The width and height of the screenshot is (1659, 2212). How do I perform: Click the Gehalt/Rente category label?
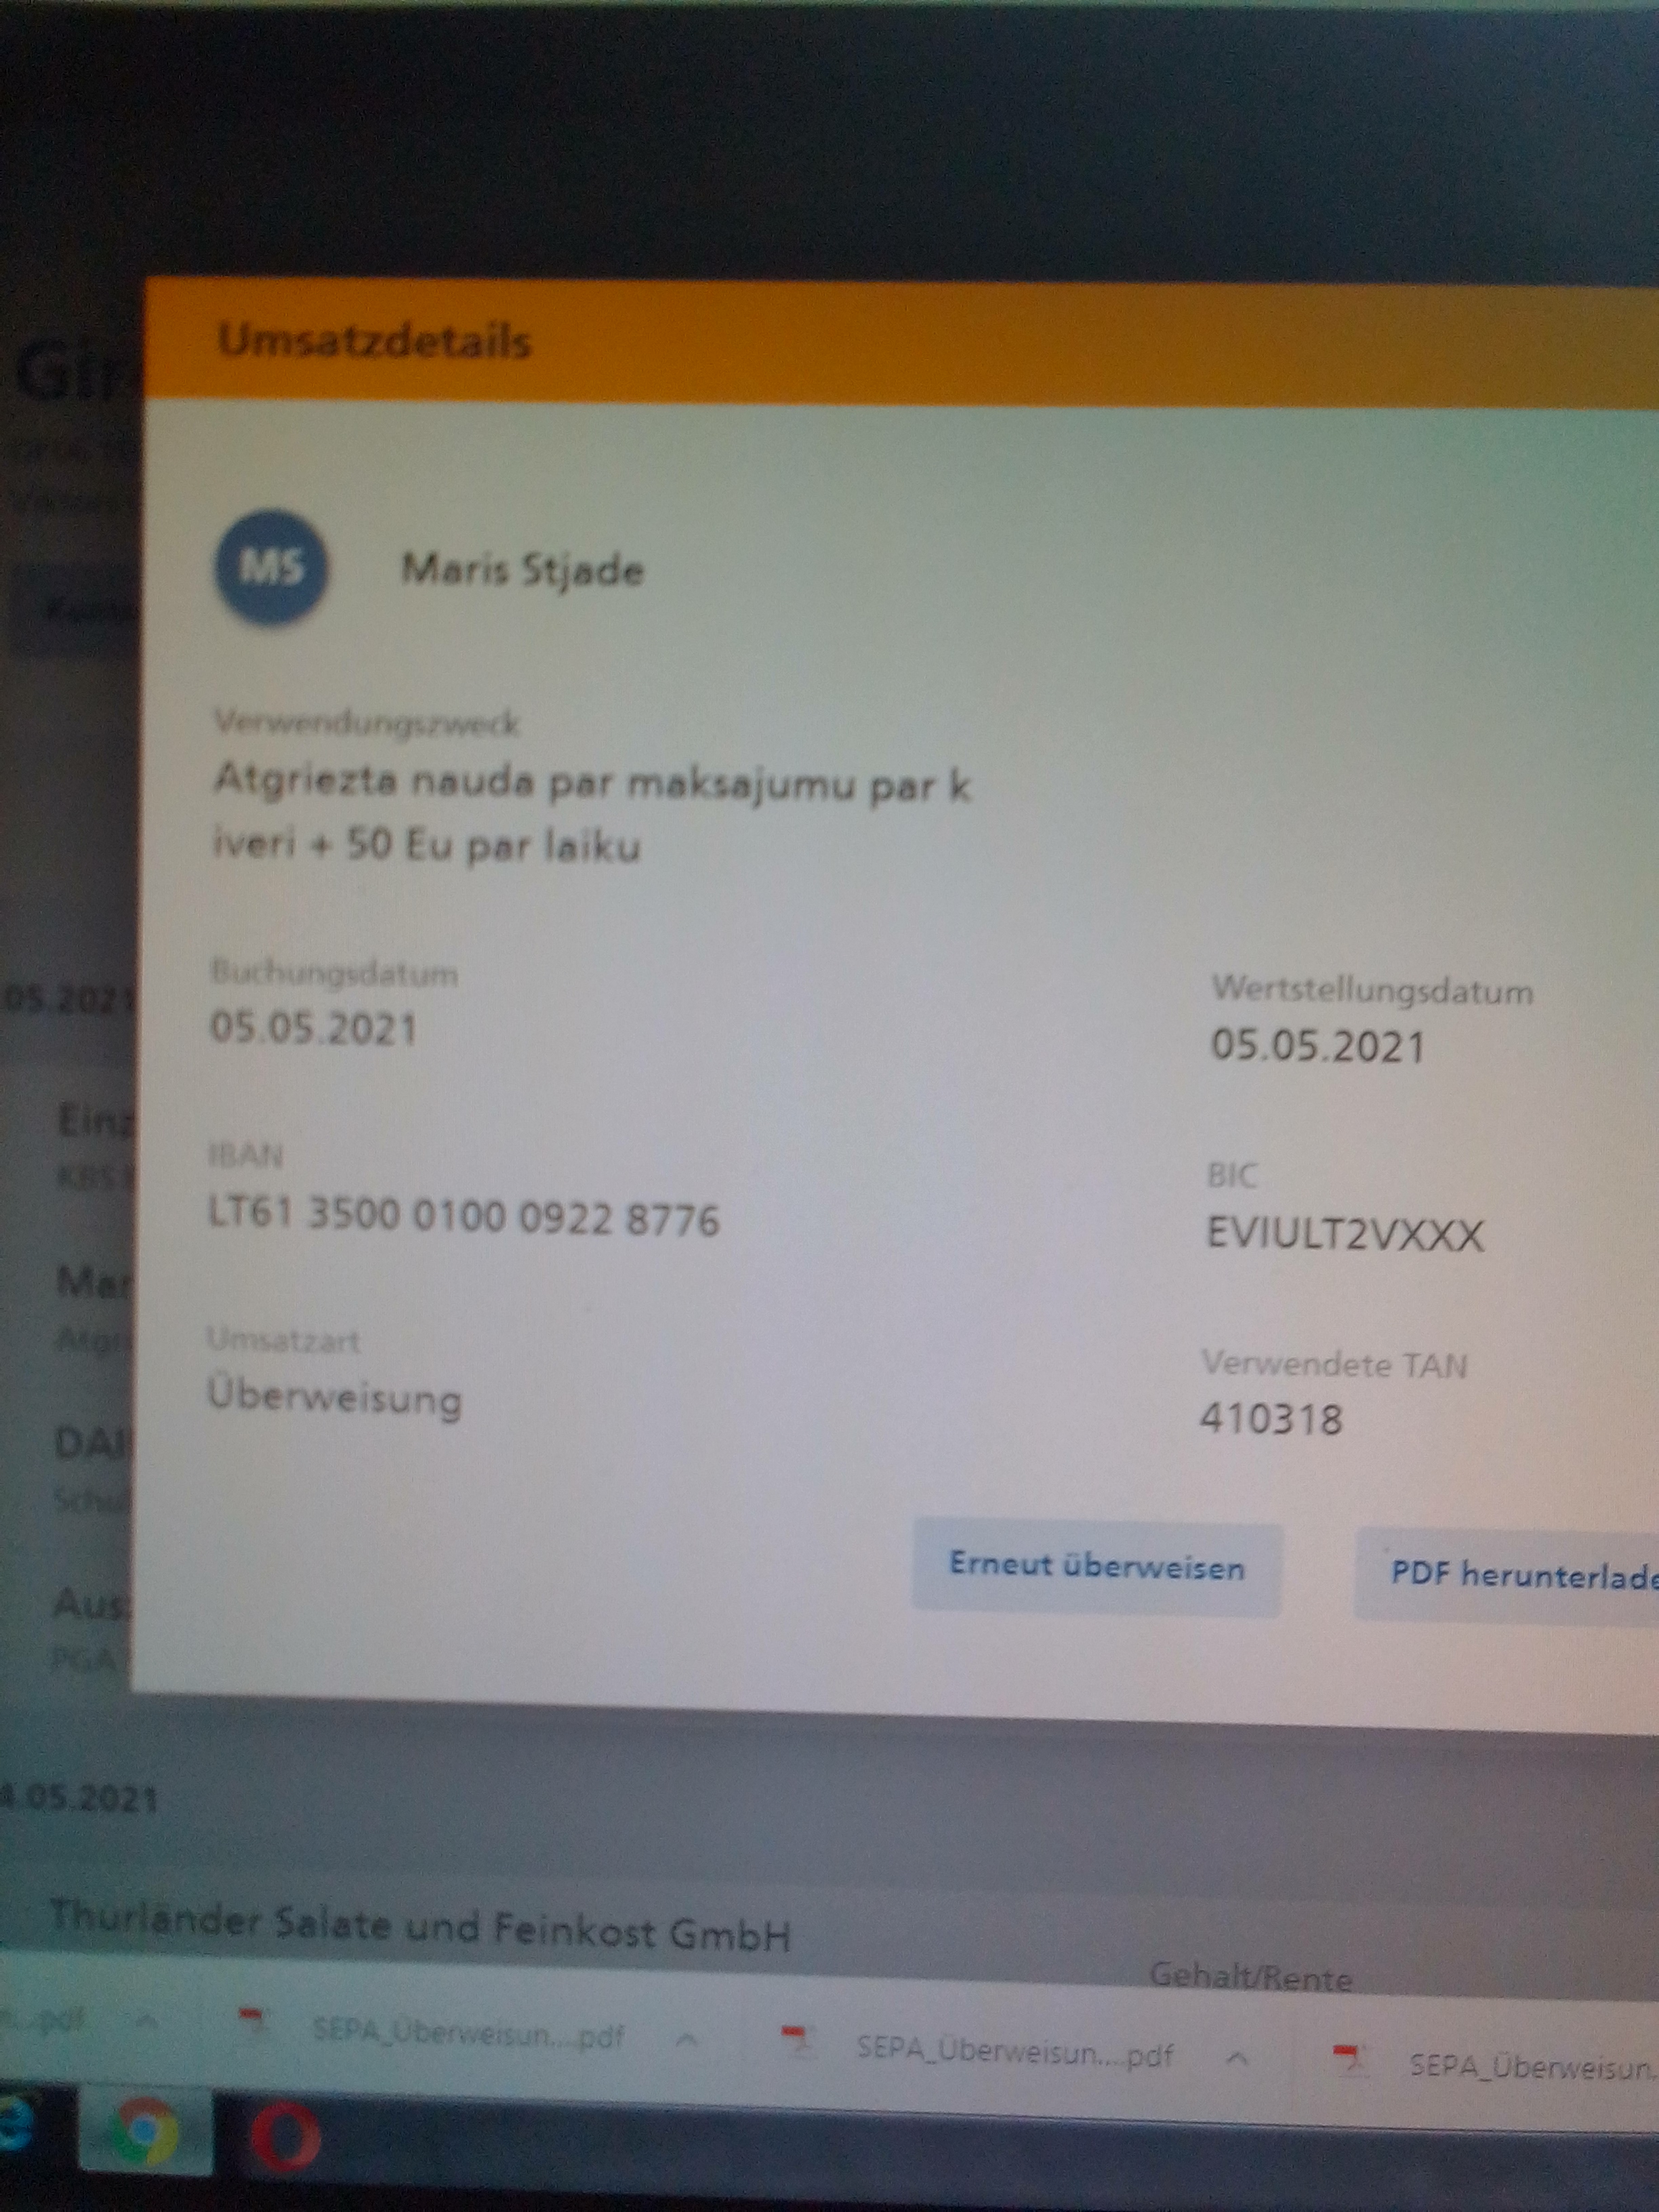coord(1250,1976)
